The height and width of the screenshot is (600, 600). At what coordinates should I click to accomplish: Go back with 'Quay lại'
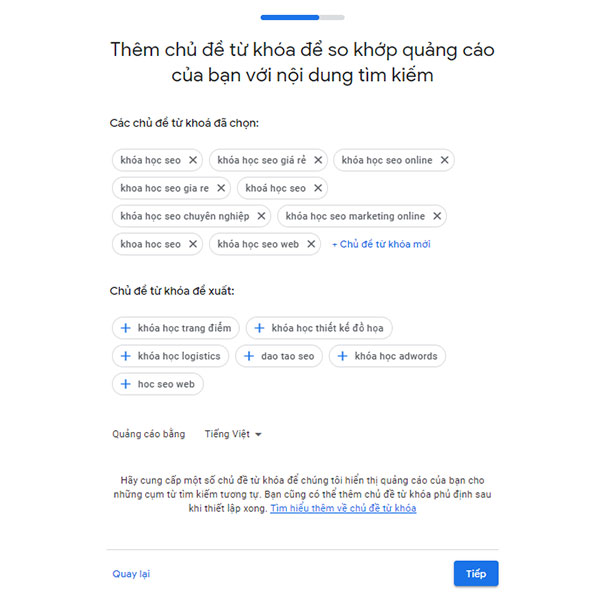tap(131, 574)
